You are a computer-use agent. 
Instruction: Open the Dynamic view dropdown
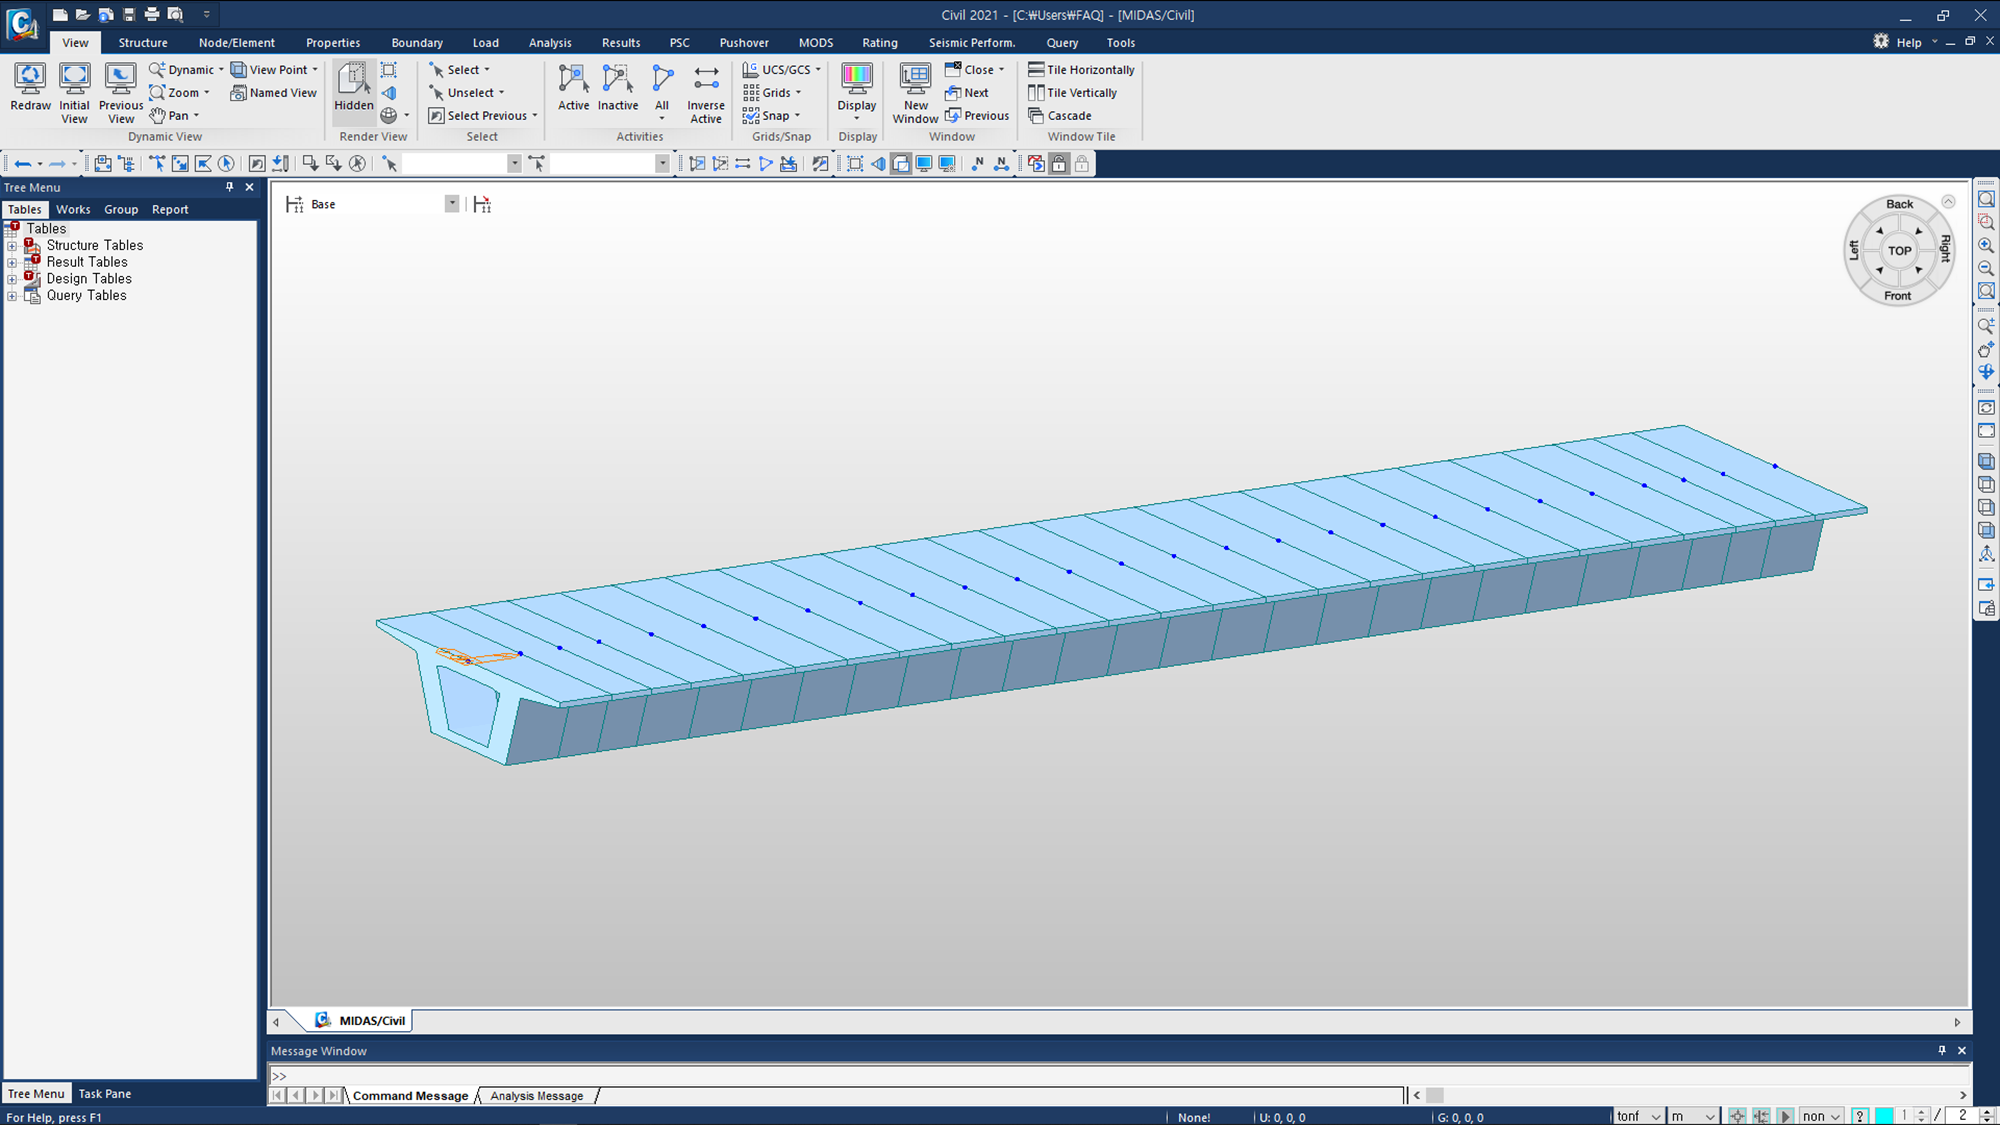point(187,70)
